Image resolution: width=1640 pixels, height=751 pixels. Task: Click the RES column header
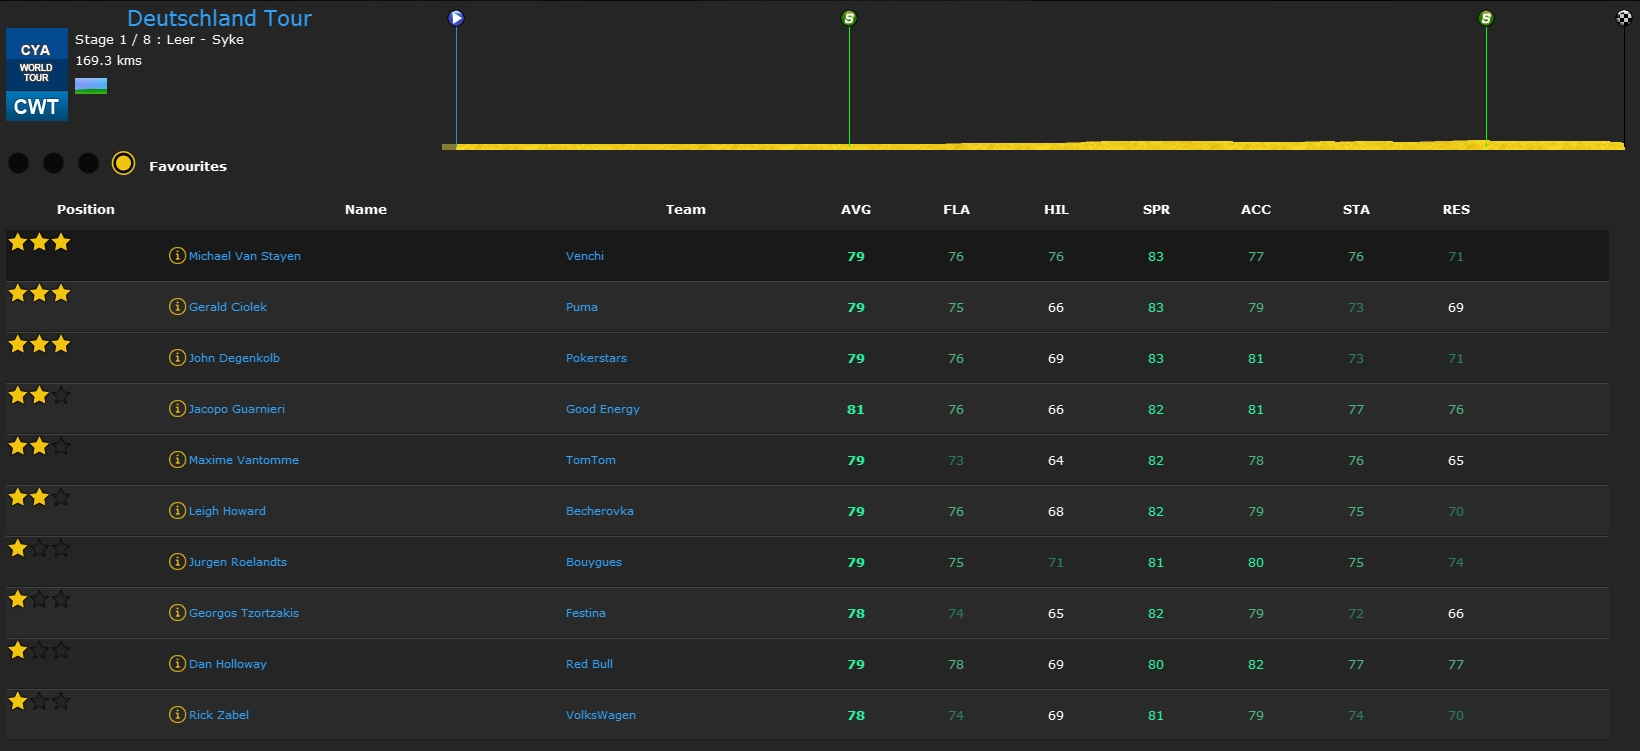1456,209
